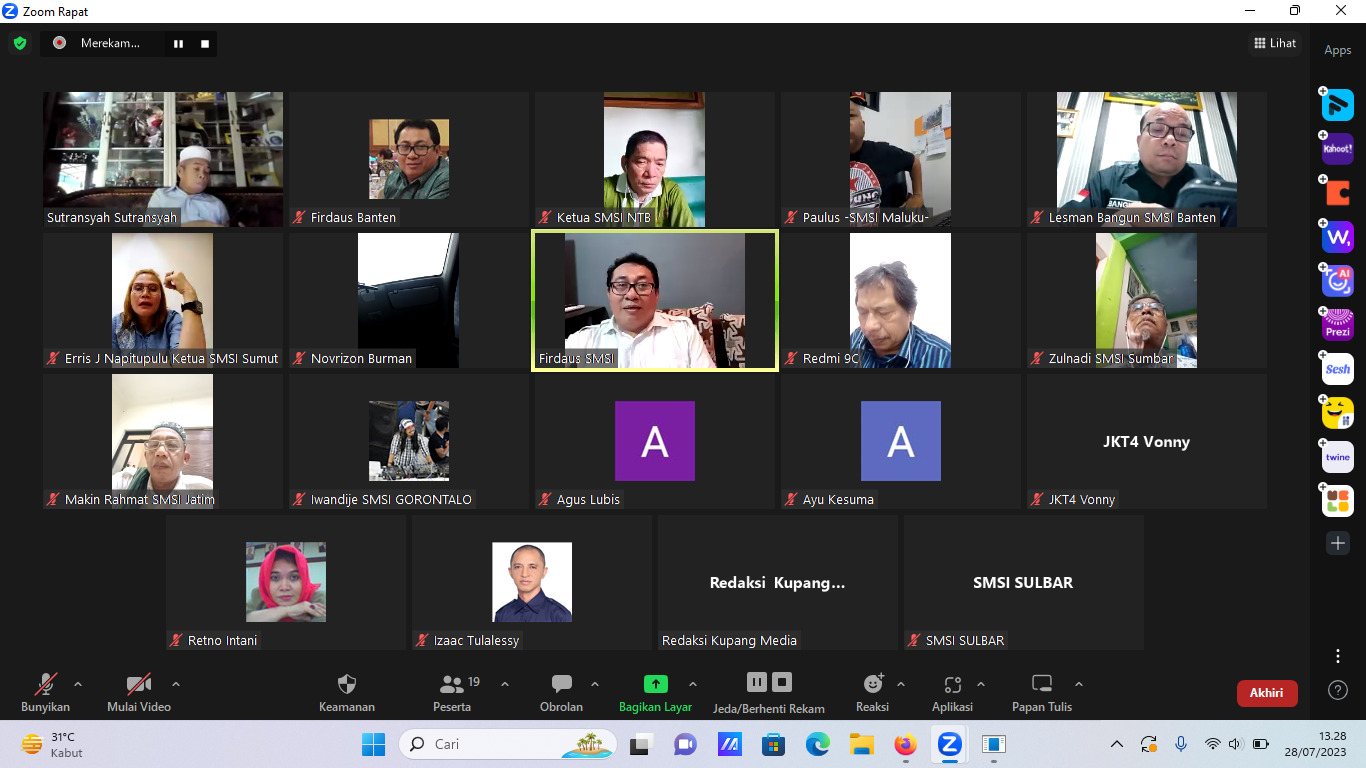1366x768 pixels.
Task: Open the Twine app icon
Action: pyautogui.click(x=1338, y=457)
